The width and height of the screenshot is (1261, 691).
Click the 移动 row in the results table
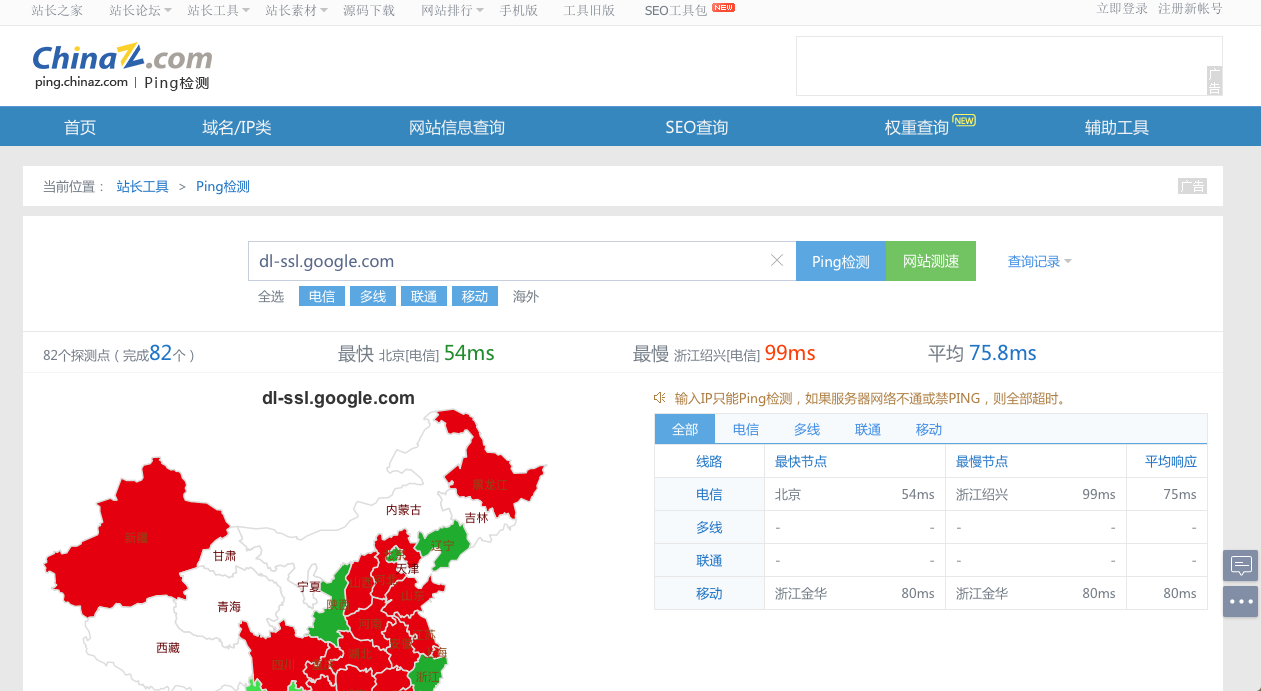click(931, 593)
